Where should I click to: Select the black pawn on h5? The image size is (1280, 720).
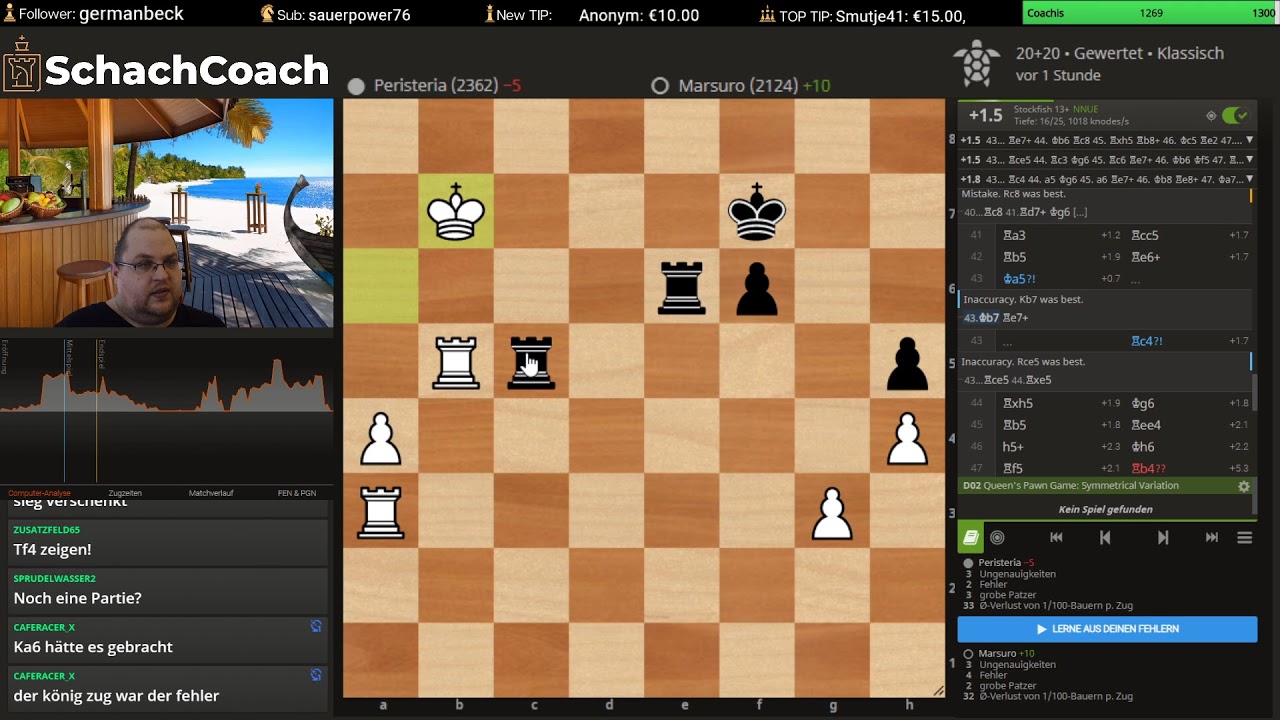(907, 361)
